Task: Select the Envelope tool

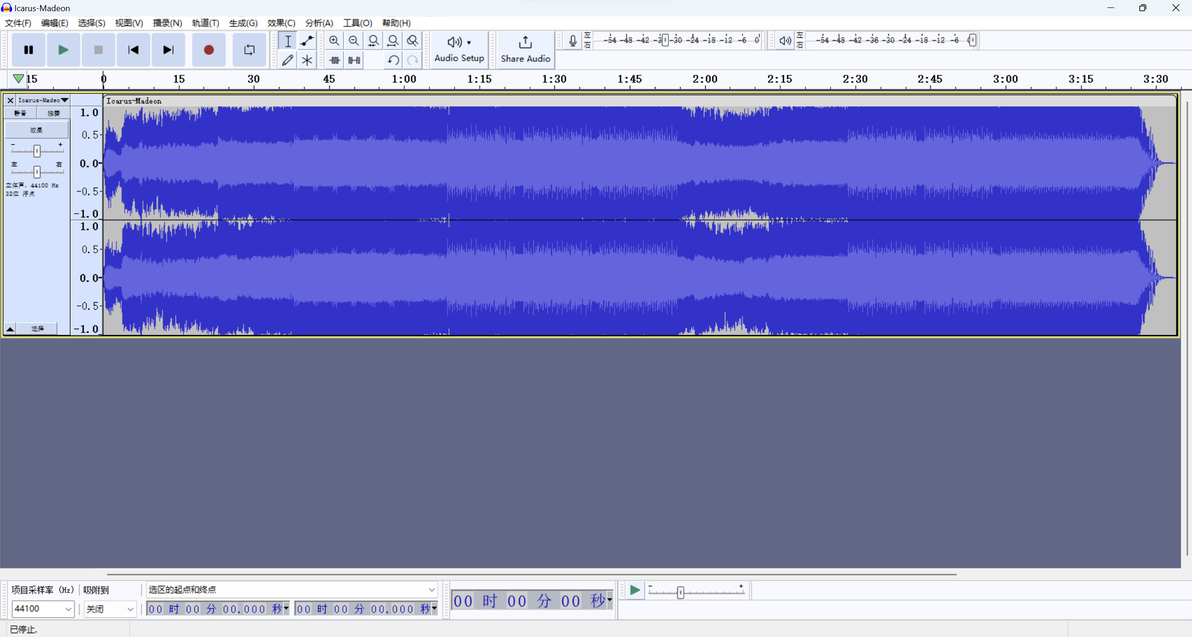Action: coord(307,41)
